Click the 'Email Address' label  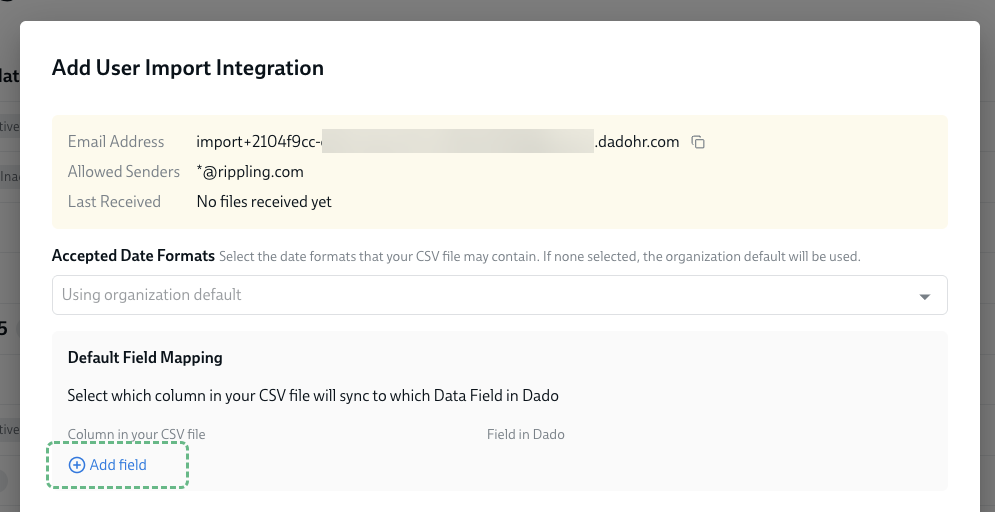[x=114, y=142]
